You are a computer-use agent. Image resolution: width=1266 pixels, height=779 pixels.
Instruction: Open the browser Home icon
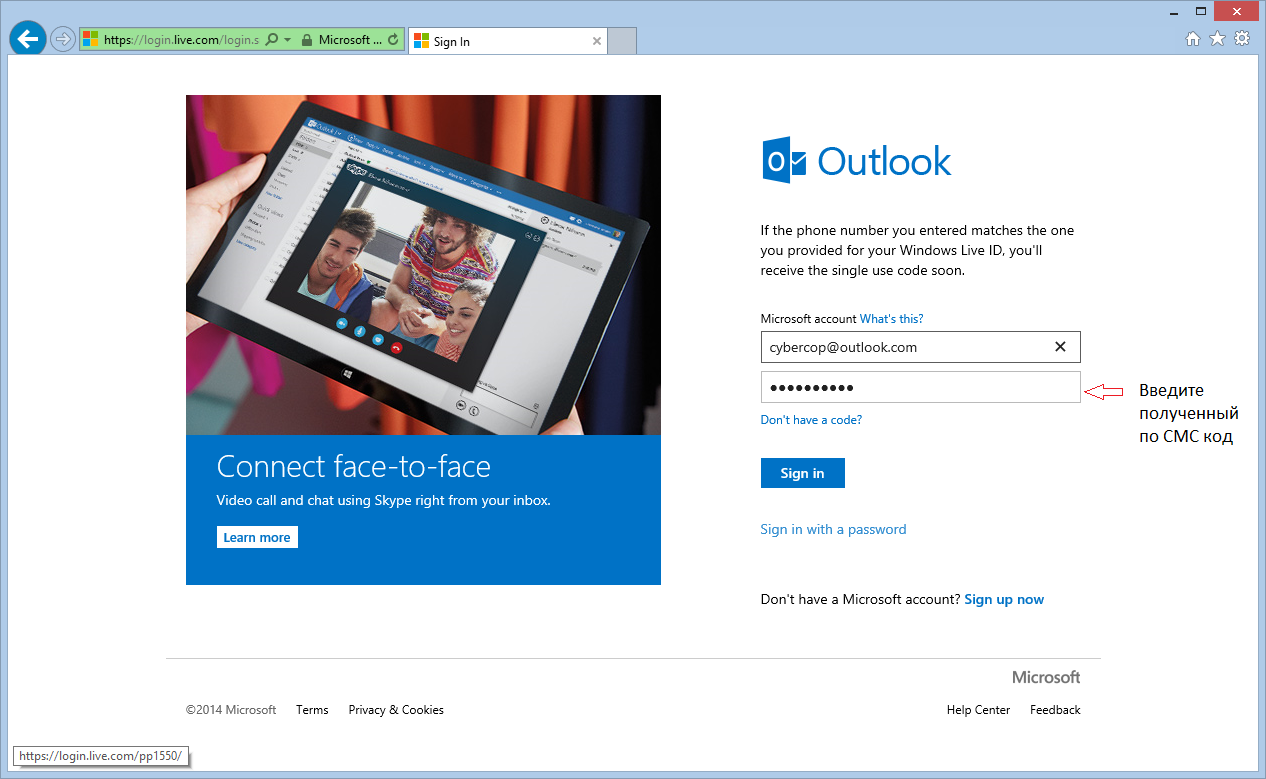(1193, 39)
